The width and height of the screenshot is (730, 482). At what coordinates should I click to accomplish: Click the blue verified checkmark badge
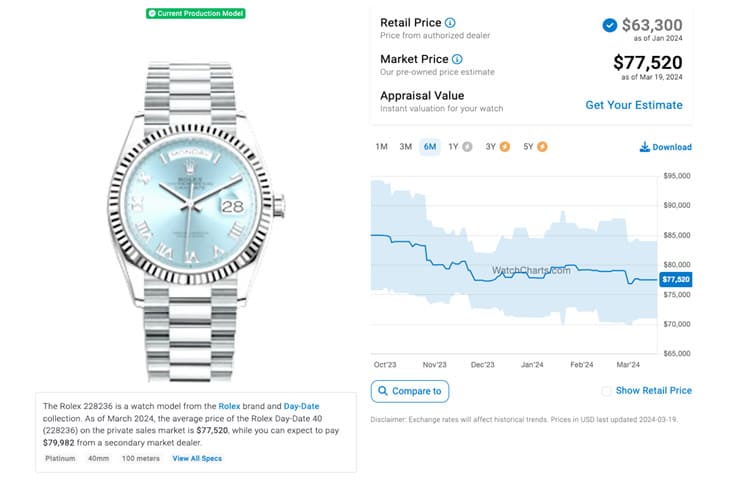point(609,25)
